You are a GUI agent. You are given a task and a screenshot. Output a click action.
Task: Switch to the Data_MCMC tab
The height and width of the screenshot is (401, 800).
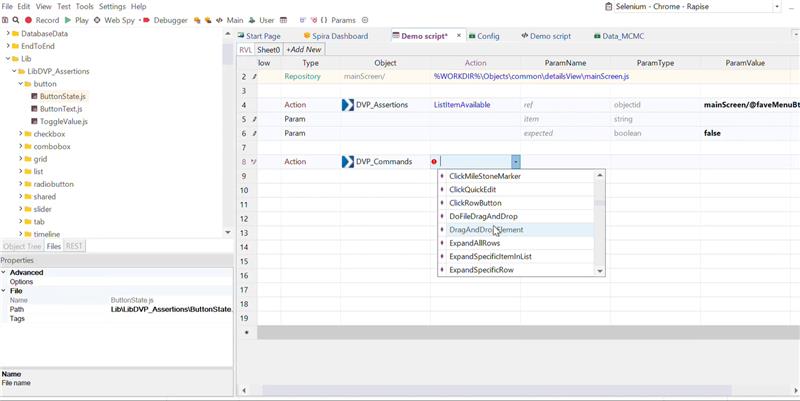point(619,36)
